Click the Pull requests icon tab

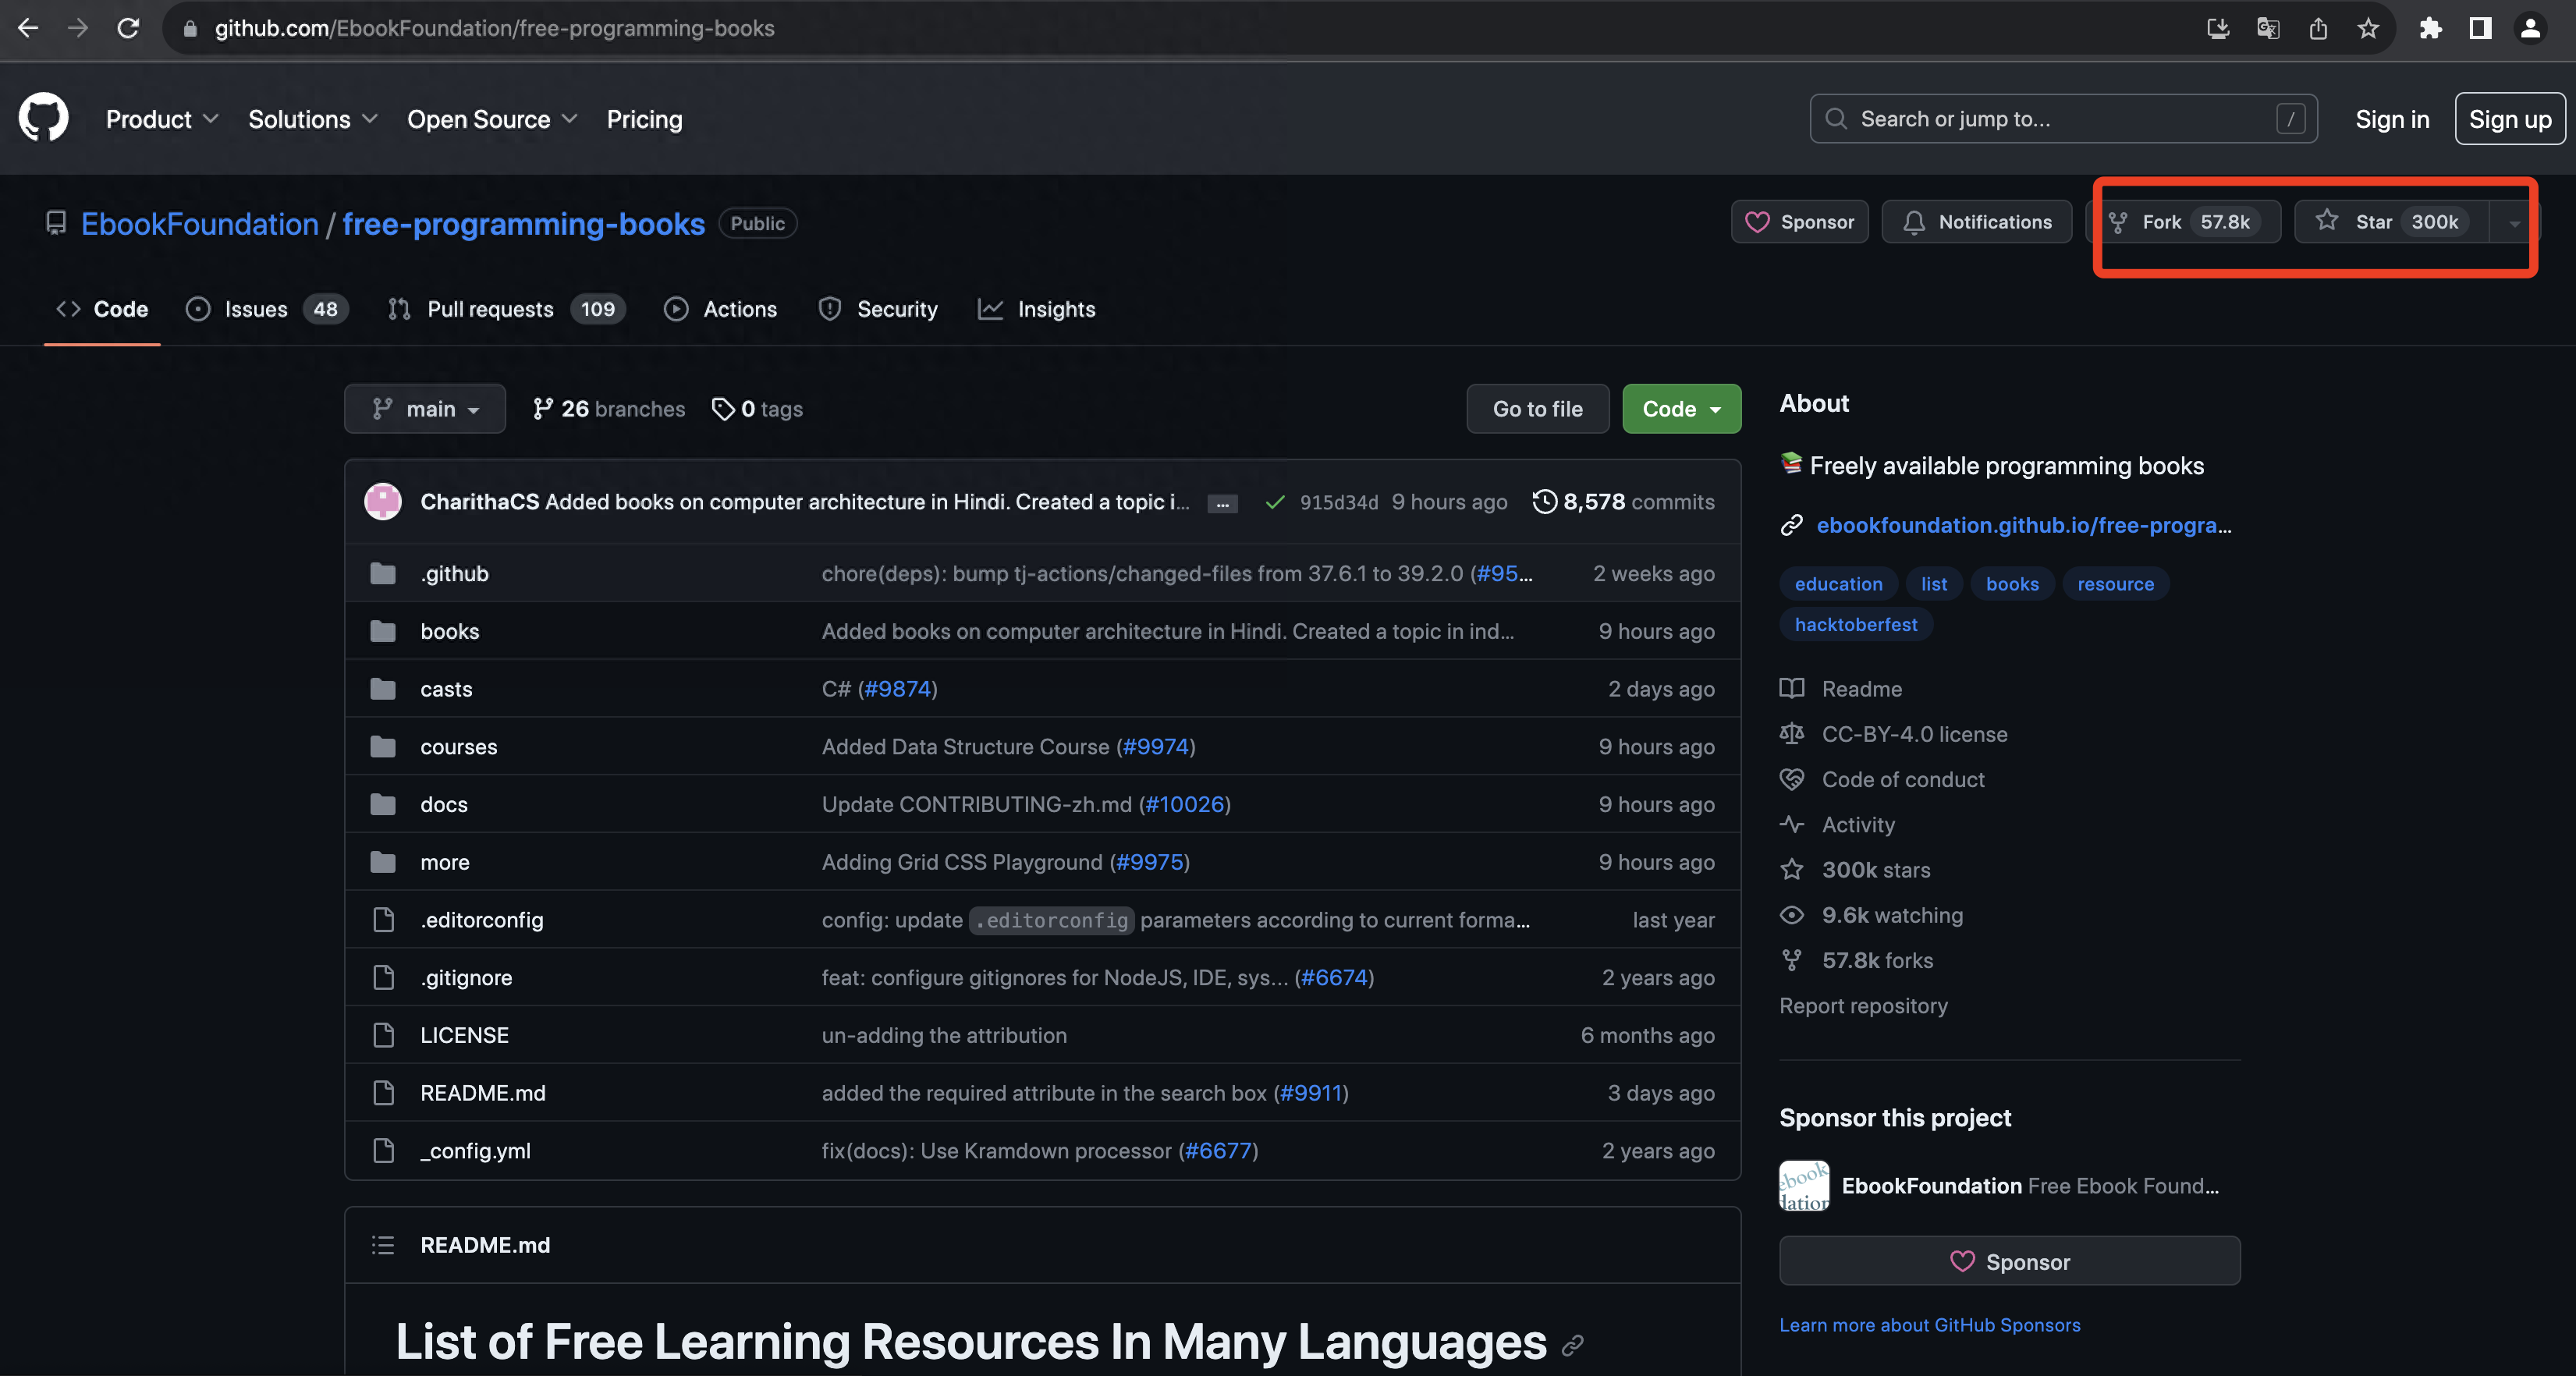(x=399, y=308)
